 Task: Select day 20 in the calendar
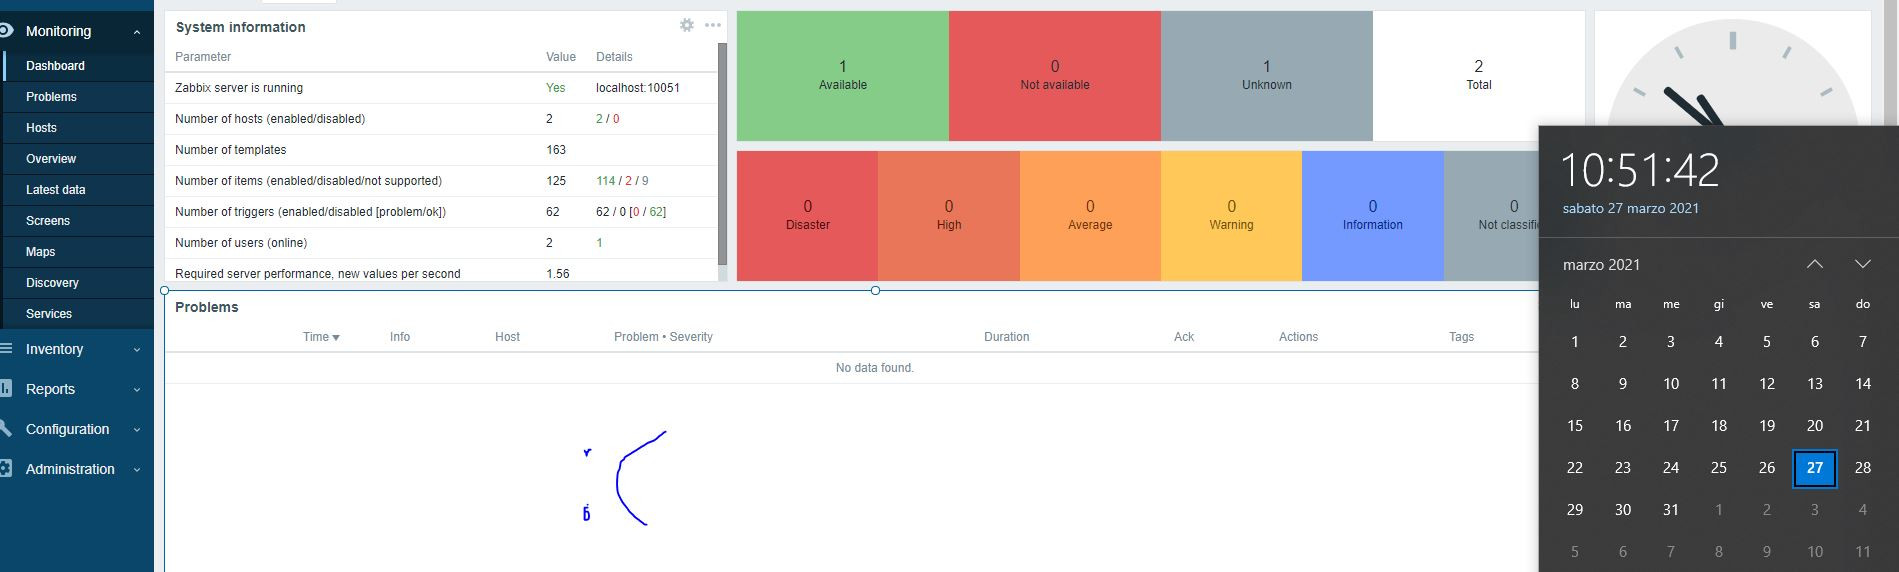[x=1814, y=426]
